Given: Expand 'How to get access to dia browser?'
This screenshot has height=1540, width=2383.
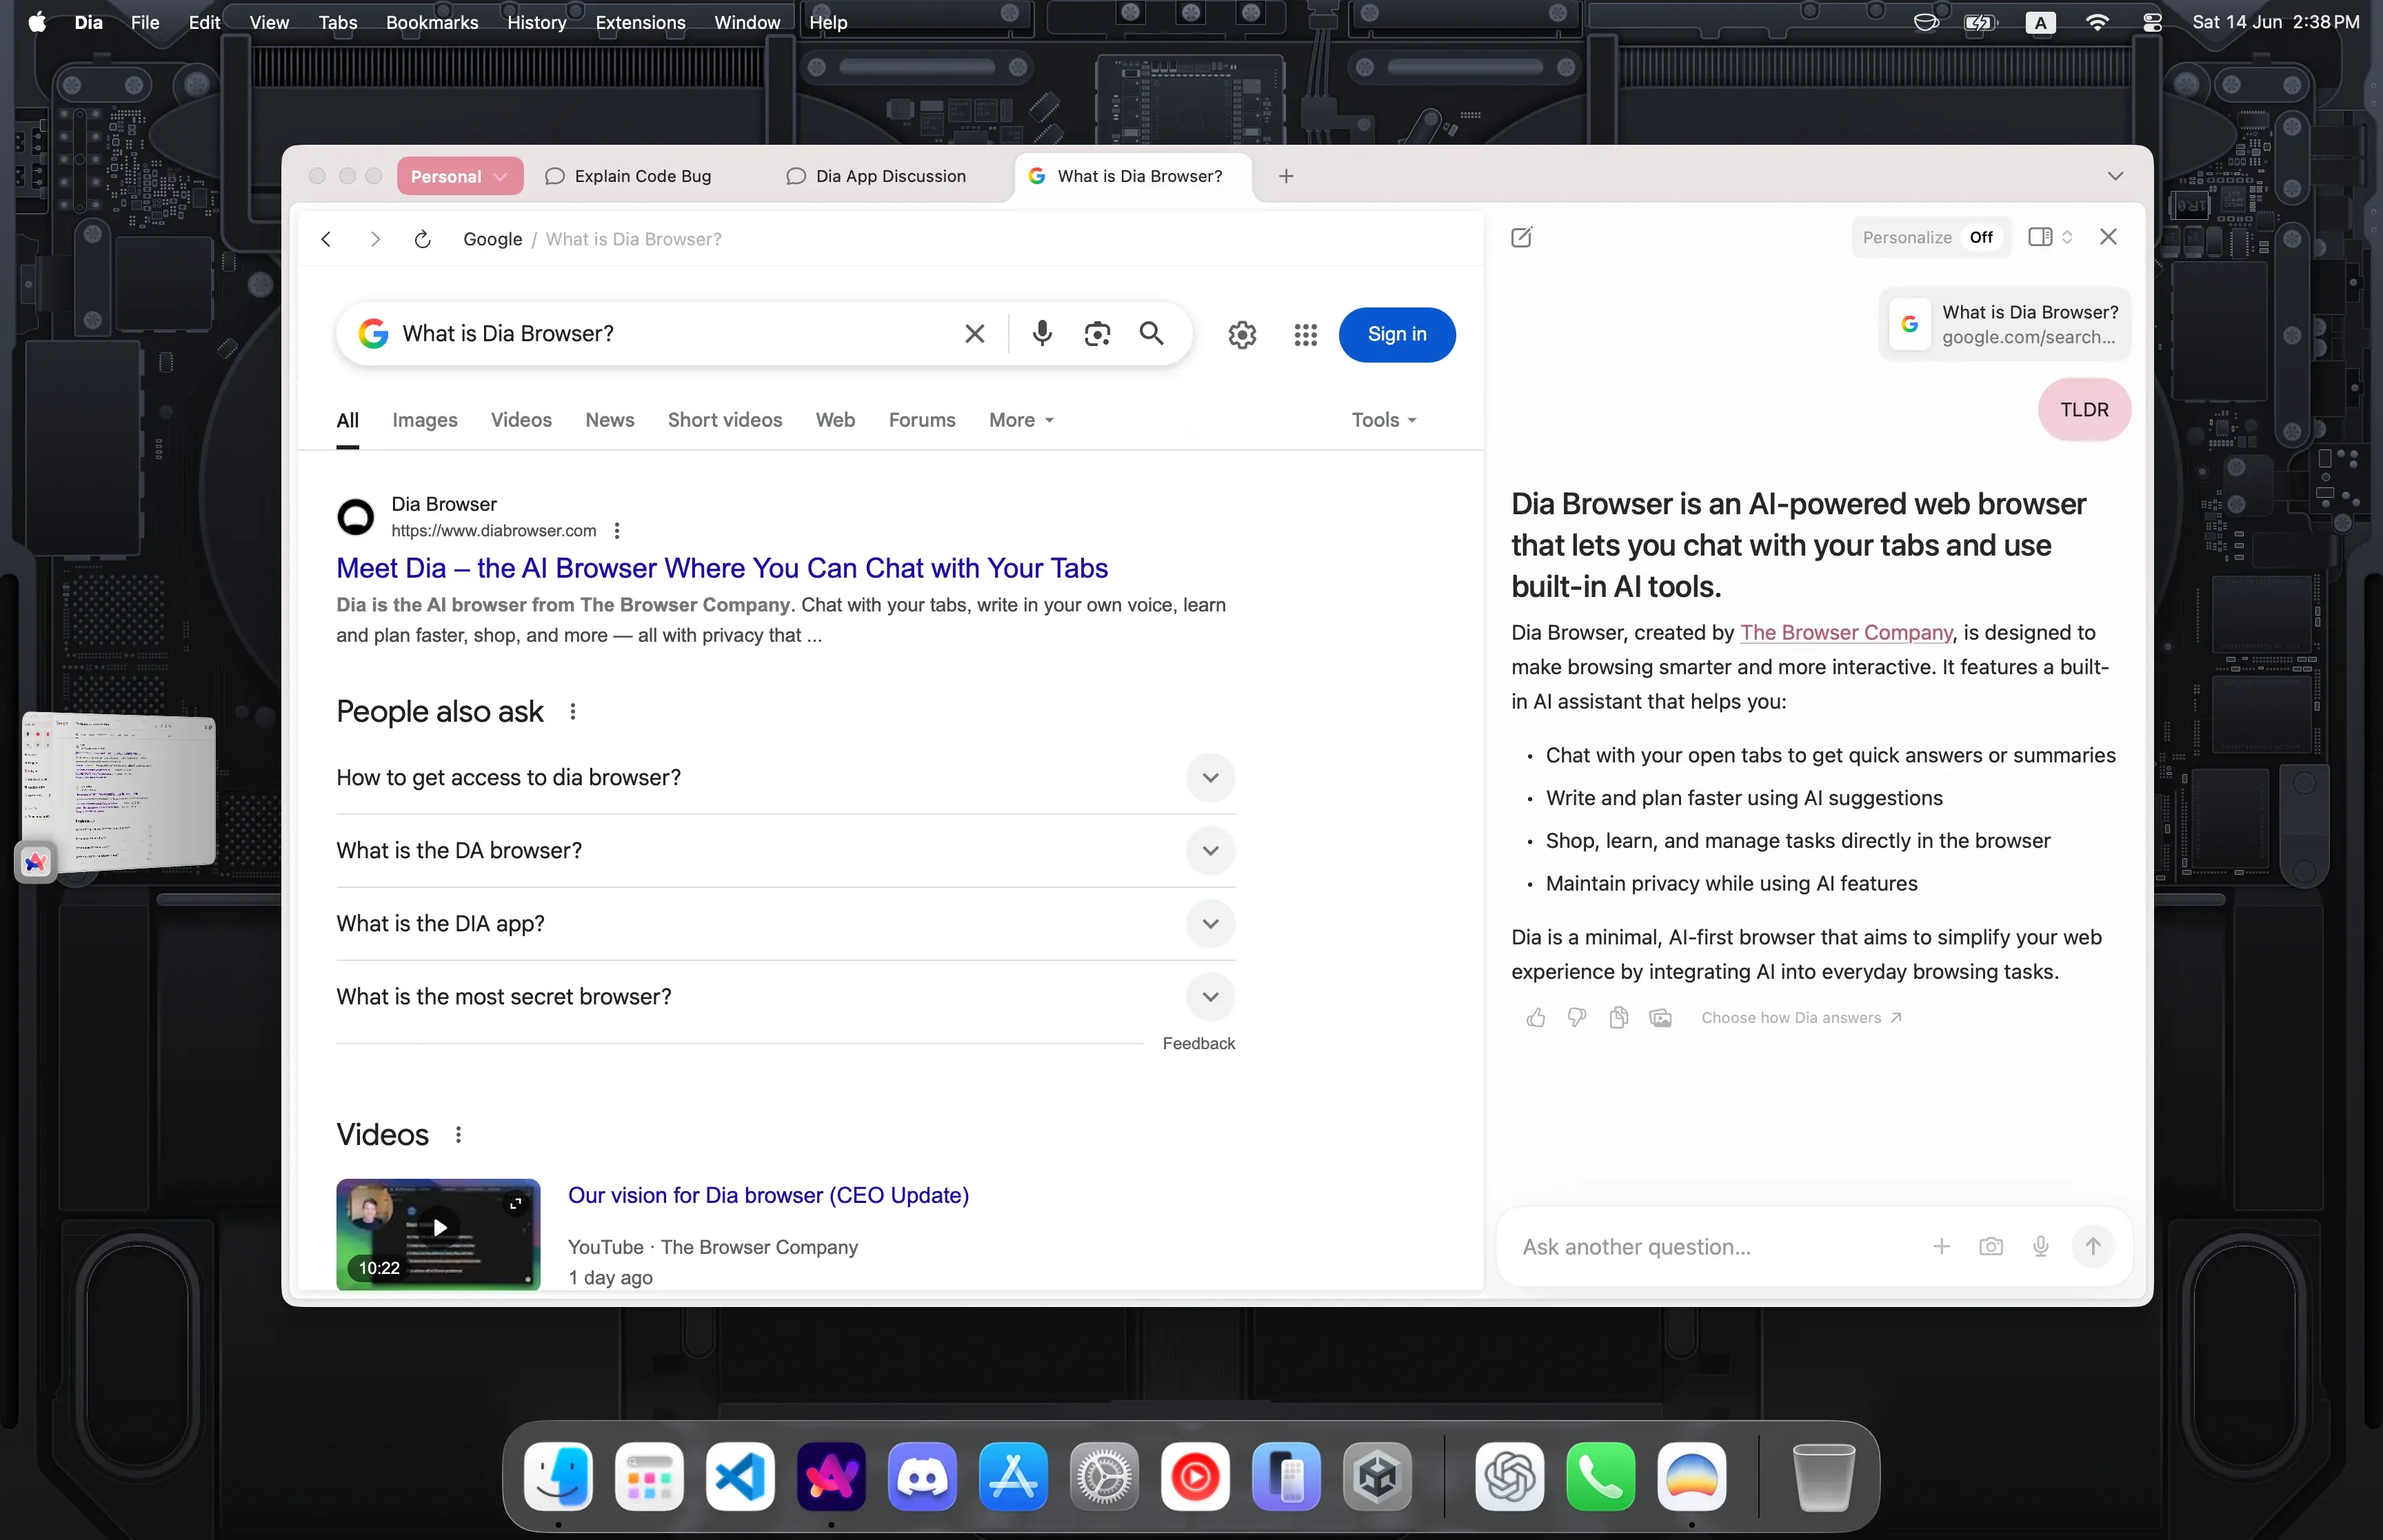Looking at the screenshot, I should (x=1210, y=778).
